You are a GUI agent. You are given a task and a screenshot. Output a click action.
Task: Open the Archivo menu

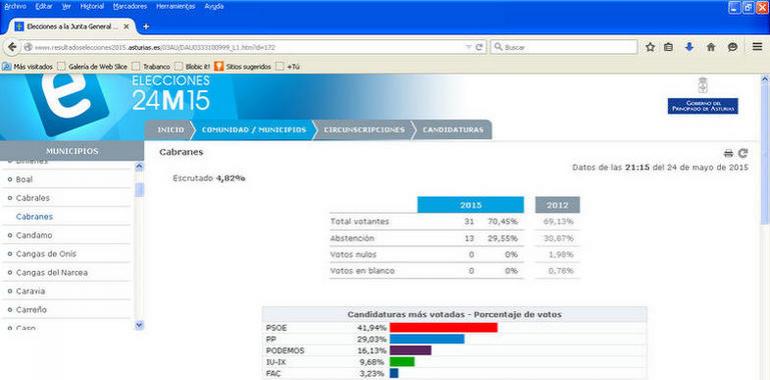click(15, 6)
